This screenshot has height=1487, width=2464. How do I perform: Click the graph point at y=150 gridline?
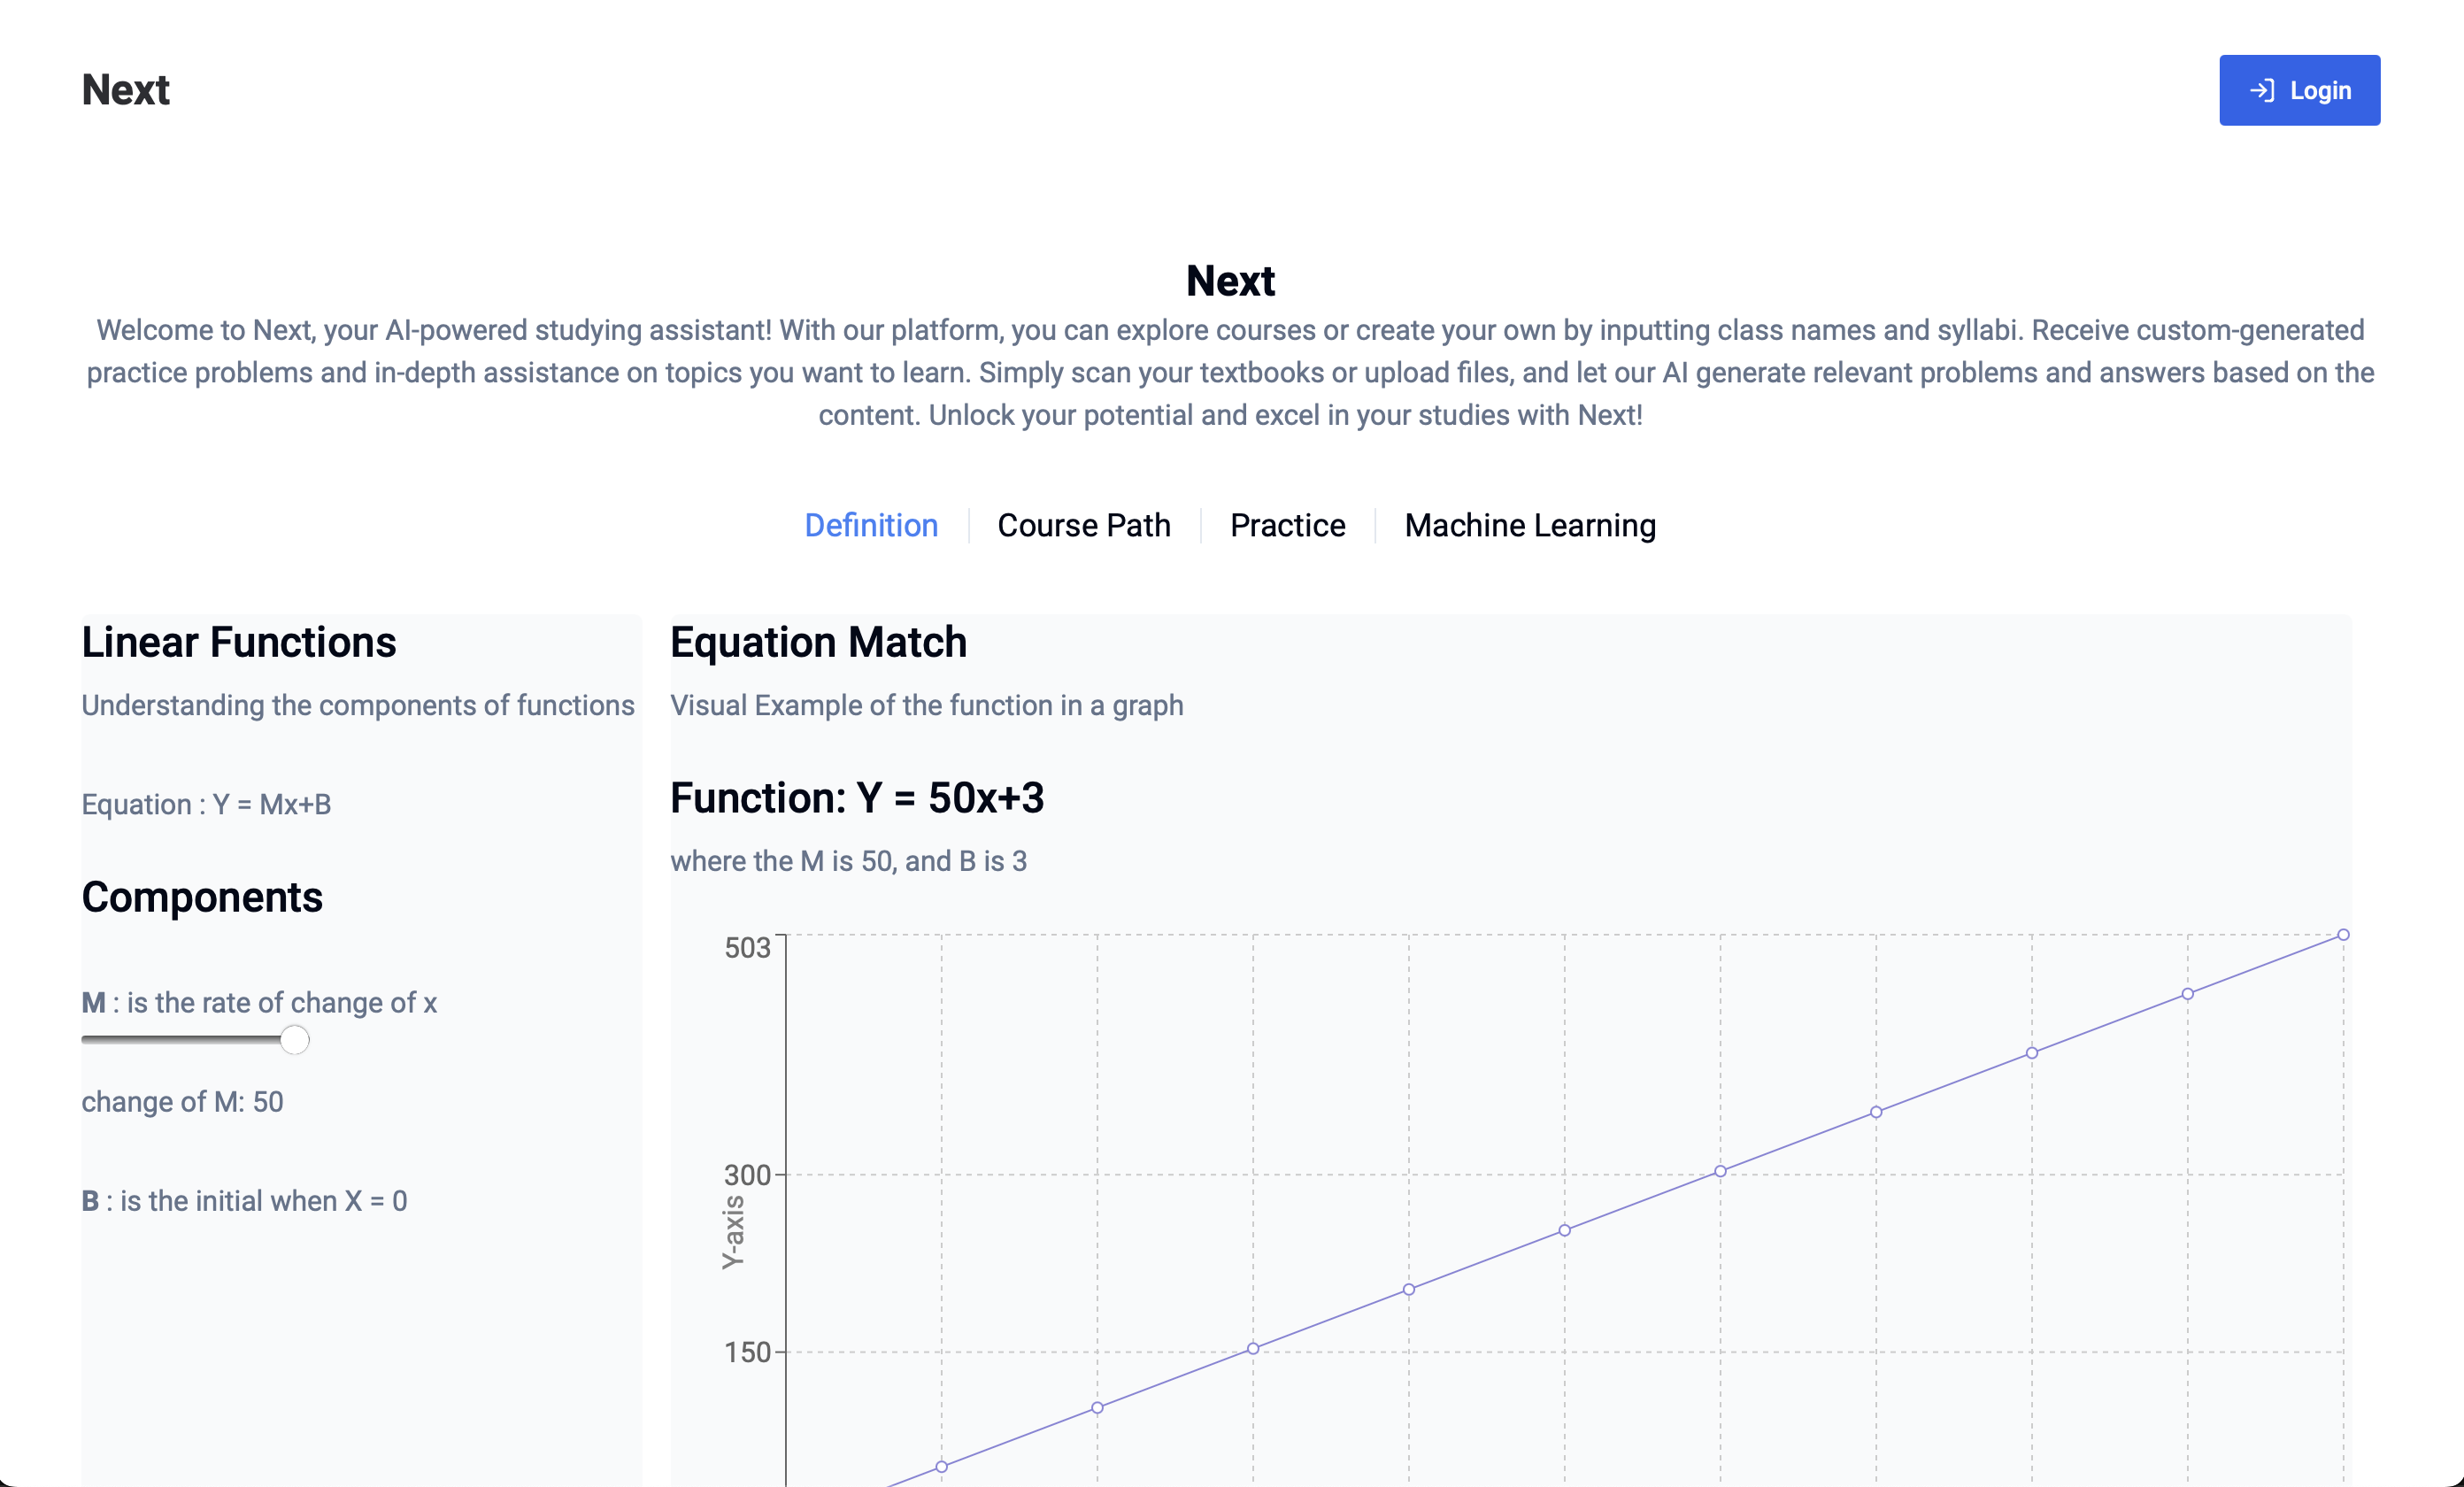(1252, 1348)
